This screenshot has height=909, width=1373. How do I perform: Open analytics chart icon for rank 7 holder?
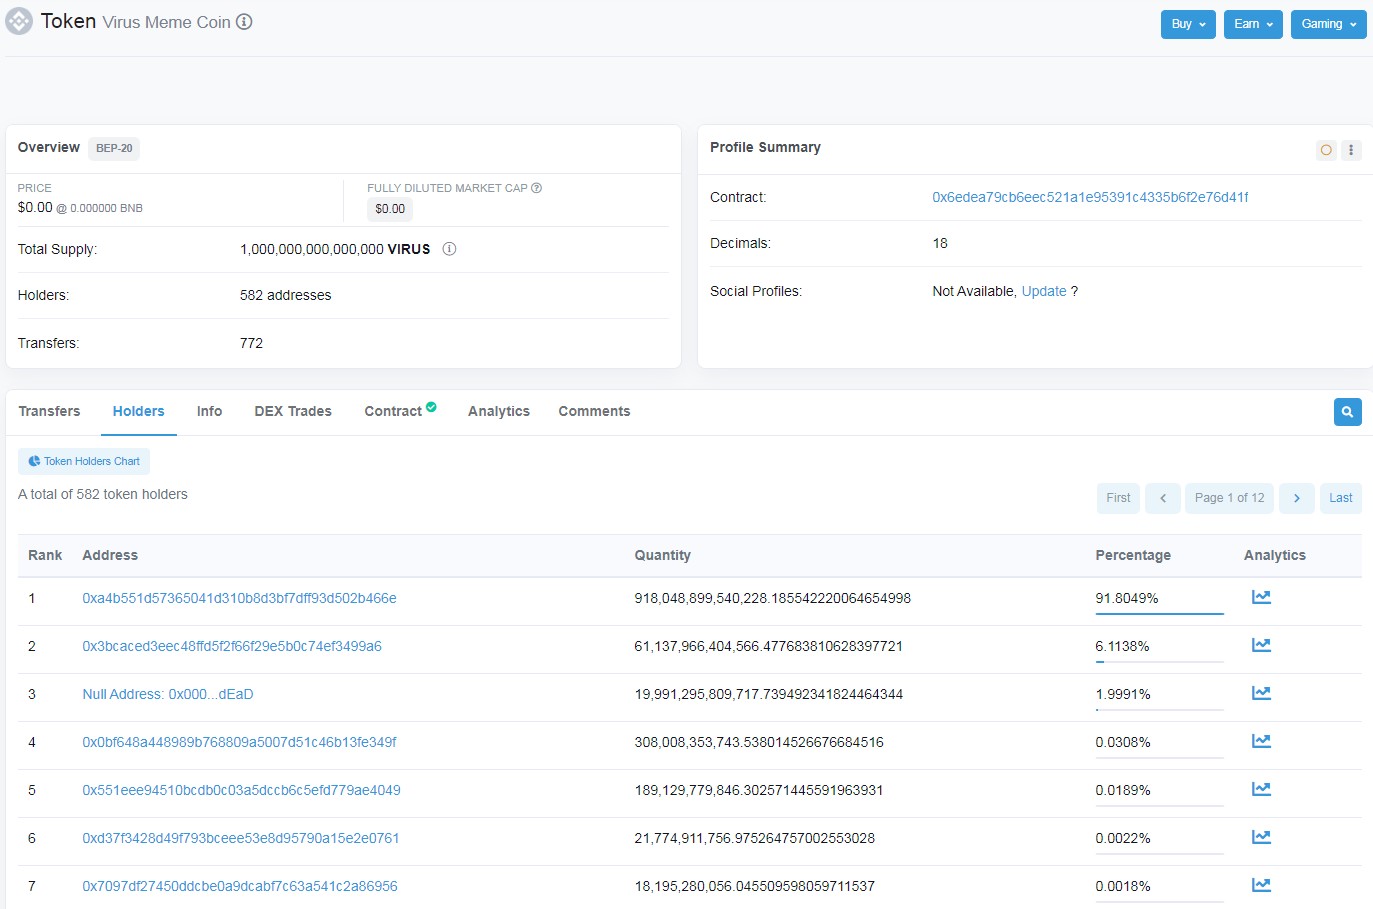point(1261,885)
